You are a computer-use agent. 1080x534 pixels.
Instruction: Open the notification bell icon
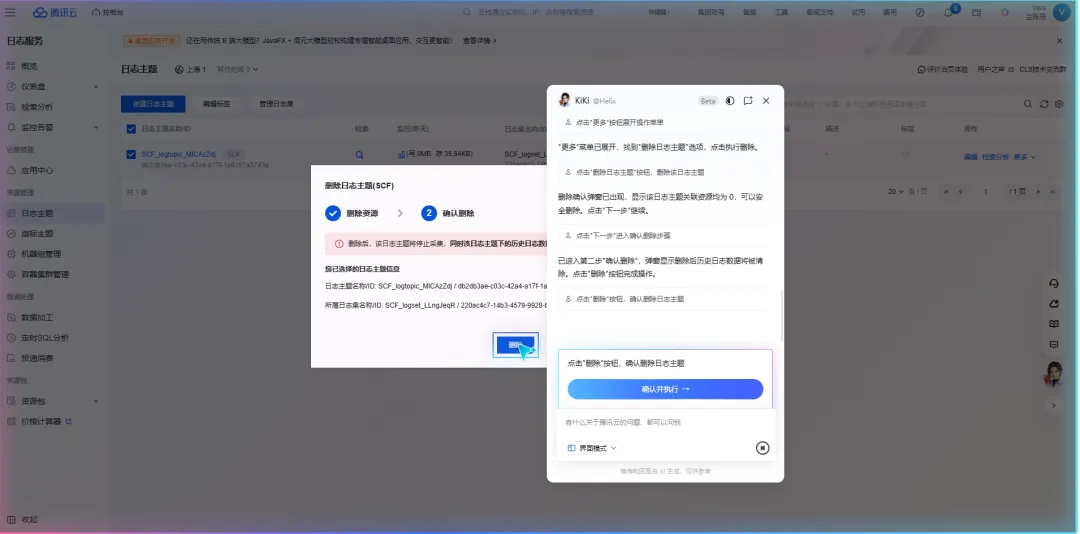tap(948, 12)
